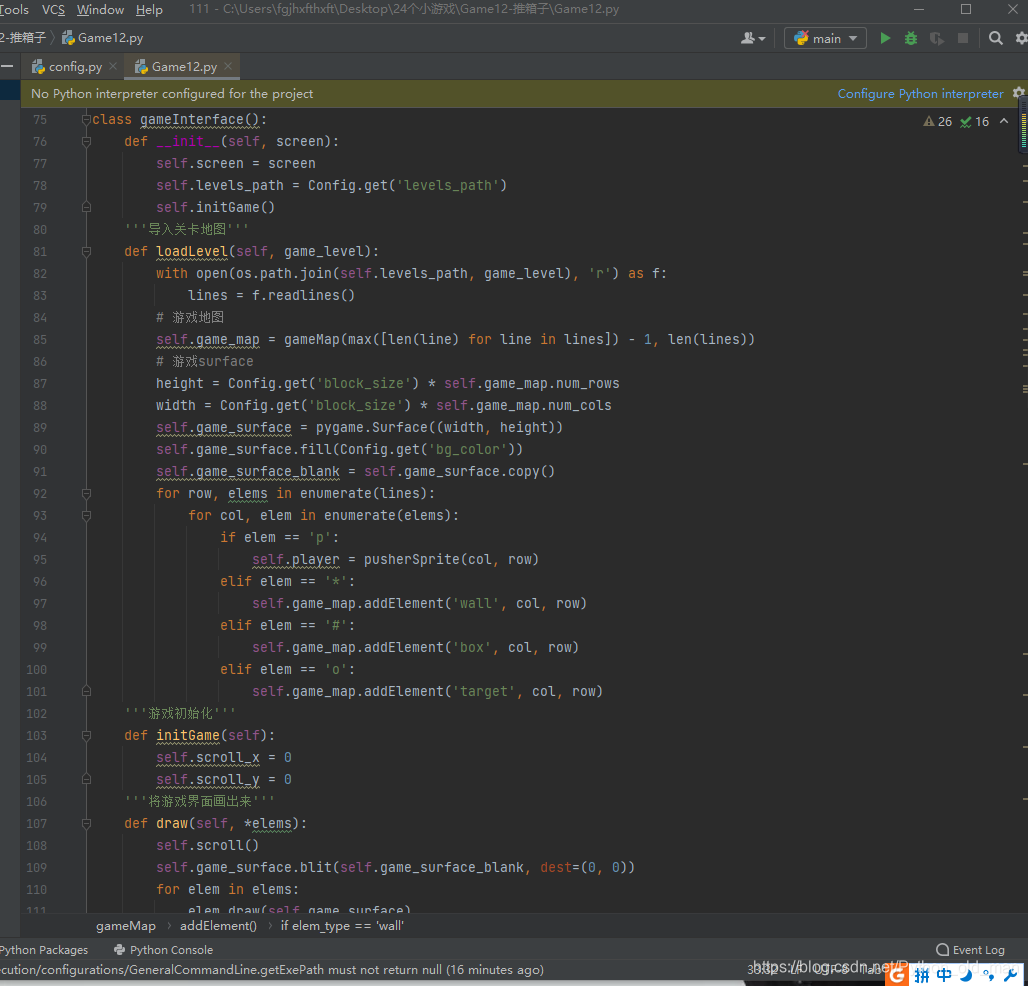Click the fold end marker on line 79
The width and height of the screenshot is (1028, 986).
point(86,207)
